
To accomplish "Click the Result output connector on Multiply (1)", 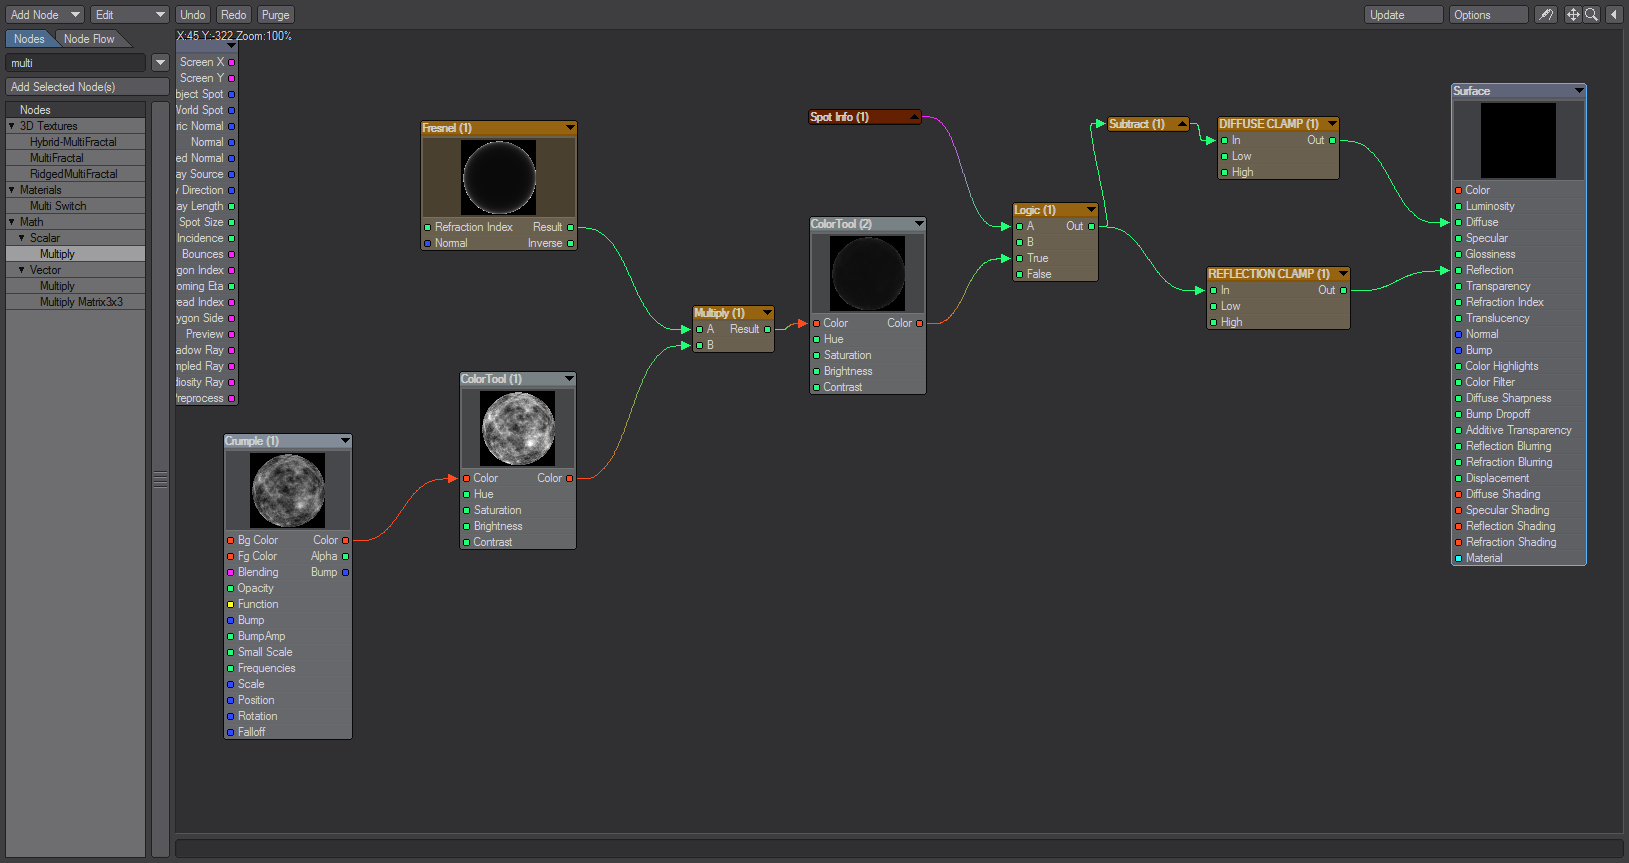I will point(768,330).
